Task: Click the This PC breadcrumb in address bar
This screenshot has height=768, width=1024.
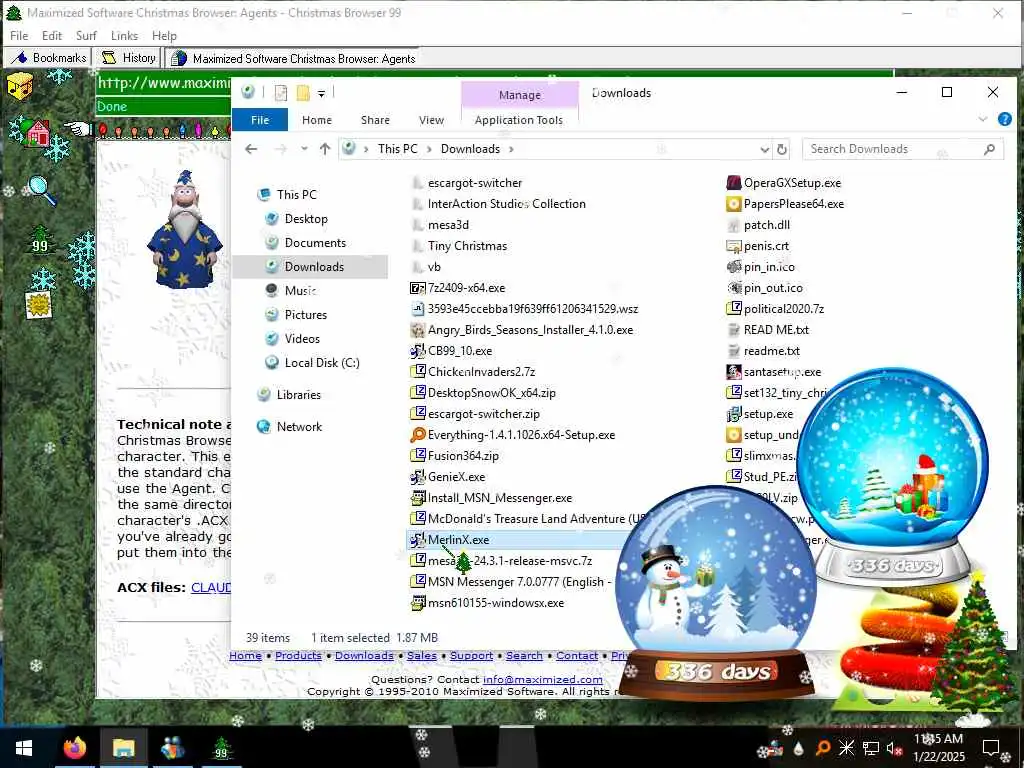Action: click(397, 149)
